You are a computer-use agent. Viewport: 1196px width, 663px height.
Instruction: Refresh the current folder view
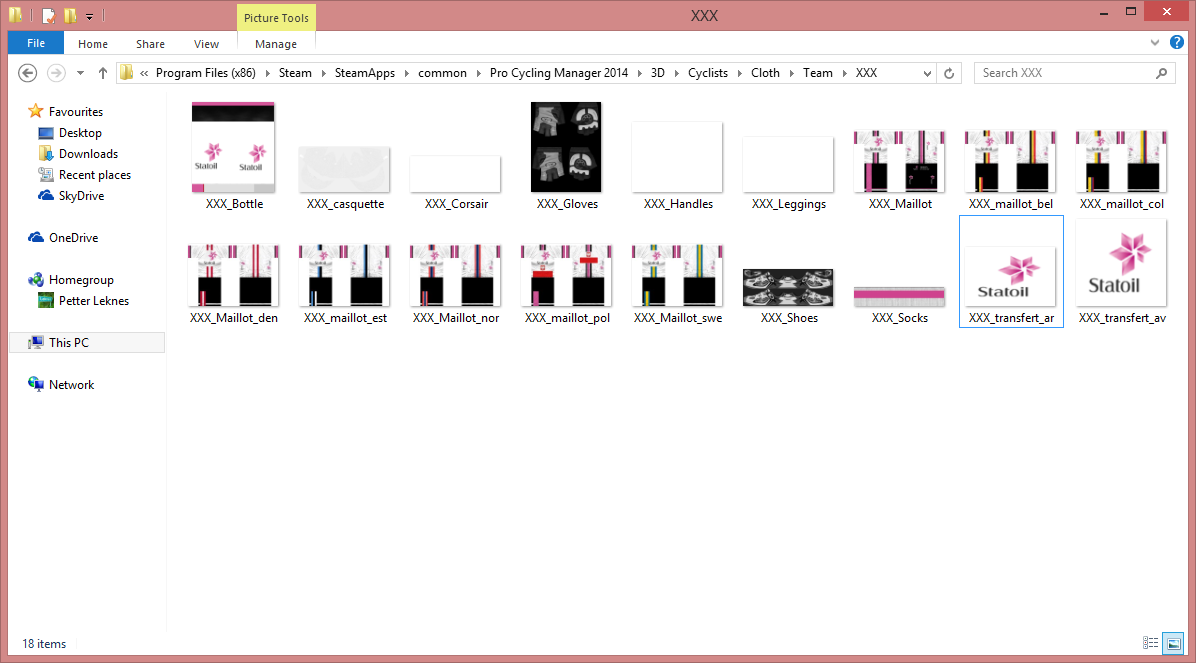click(x=949, y=73)
